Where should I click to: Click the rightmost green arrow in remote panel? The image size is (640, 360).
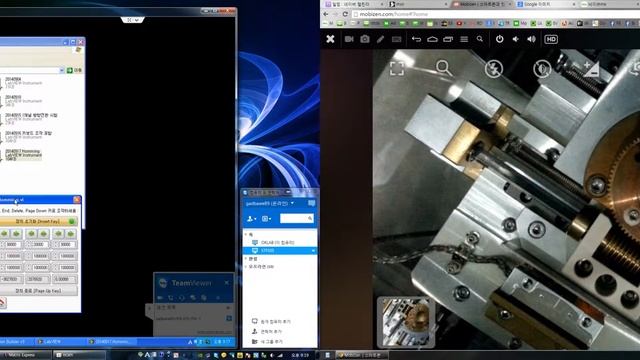pyautogui.click(x=70, y=234)
